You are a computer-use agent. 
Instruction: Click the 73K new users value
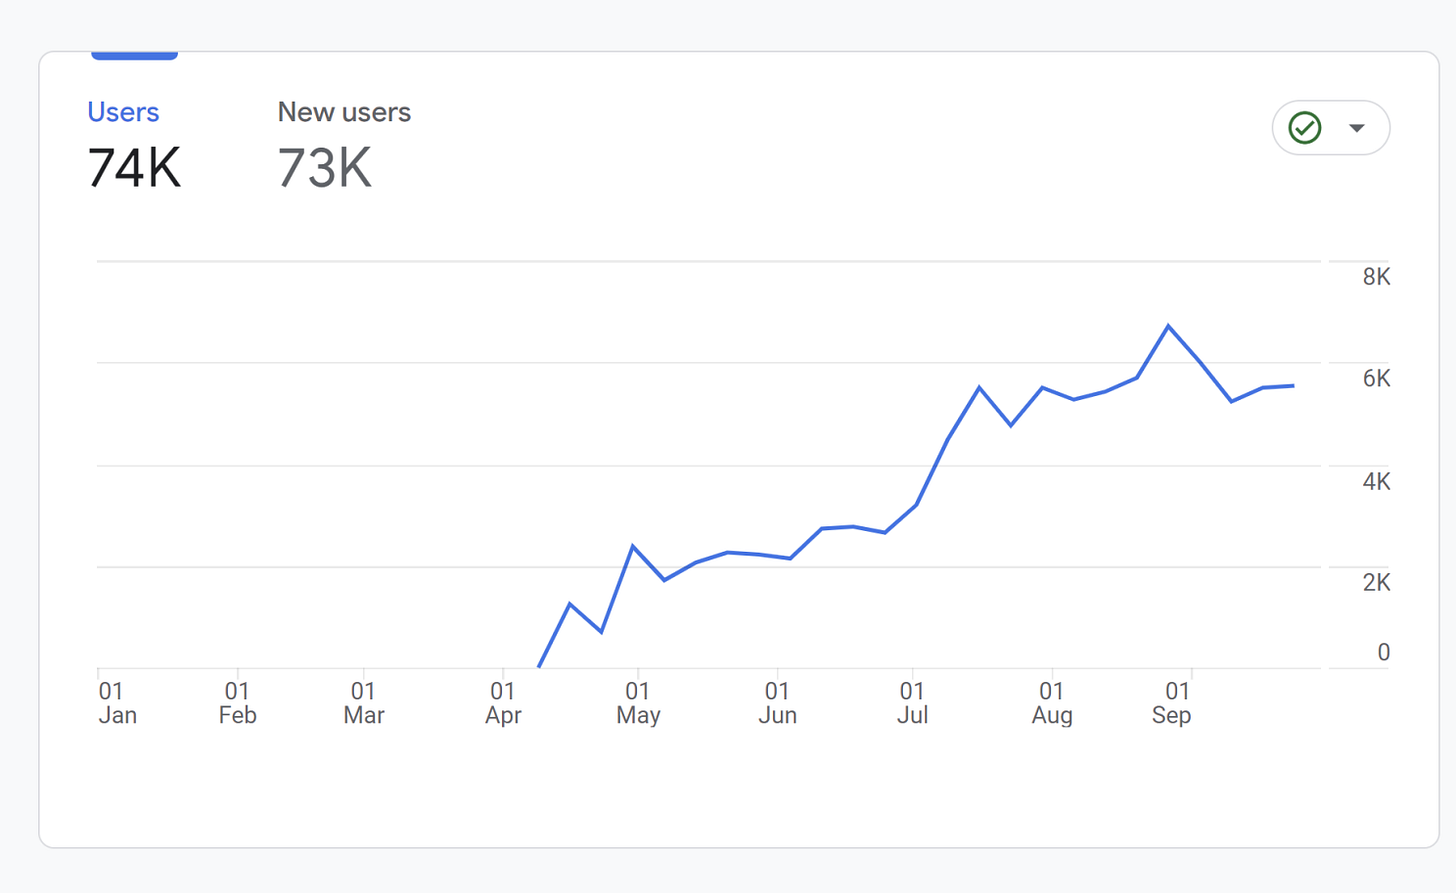click(x=324, y=167)
